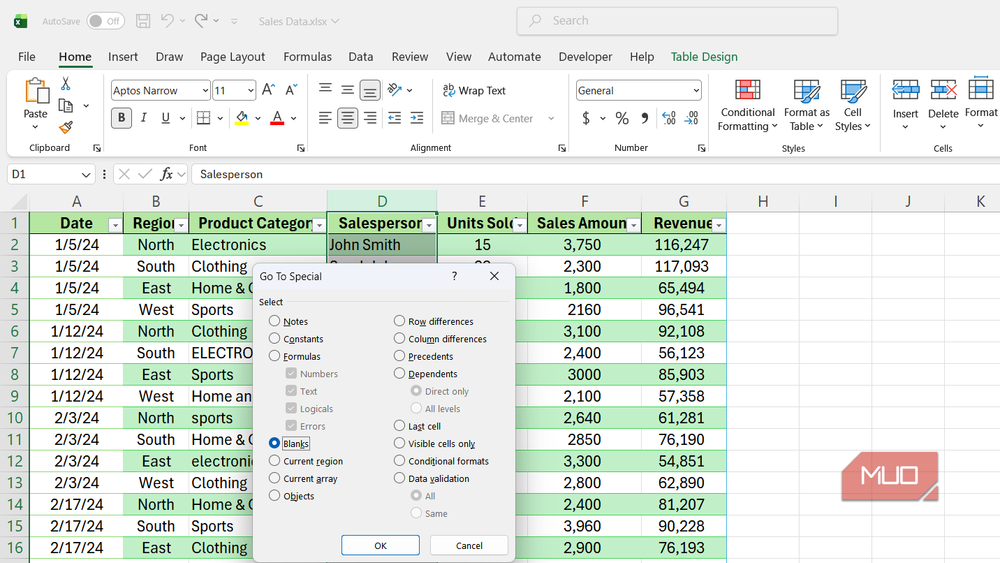Click the Paste clipboard icon
This screenshot has width=1000, height=563.
36,91
